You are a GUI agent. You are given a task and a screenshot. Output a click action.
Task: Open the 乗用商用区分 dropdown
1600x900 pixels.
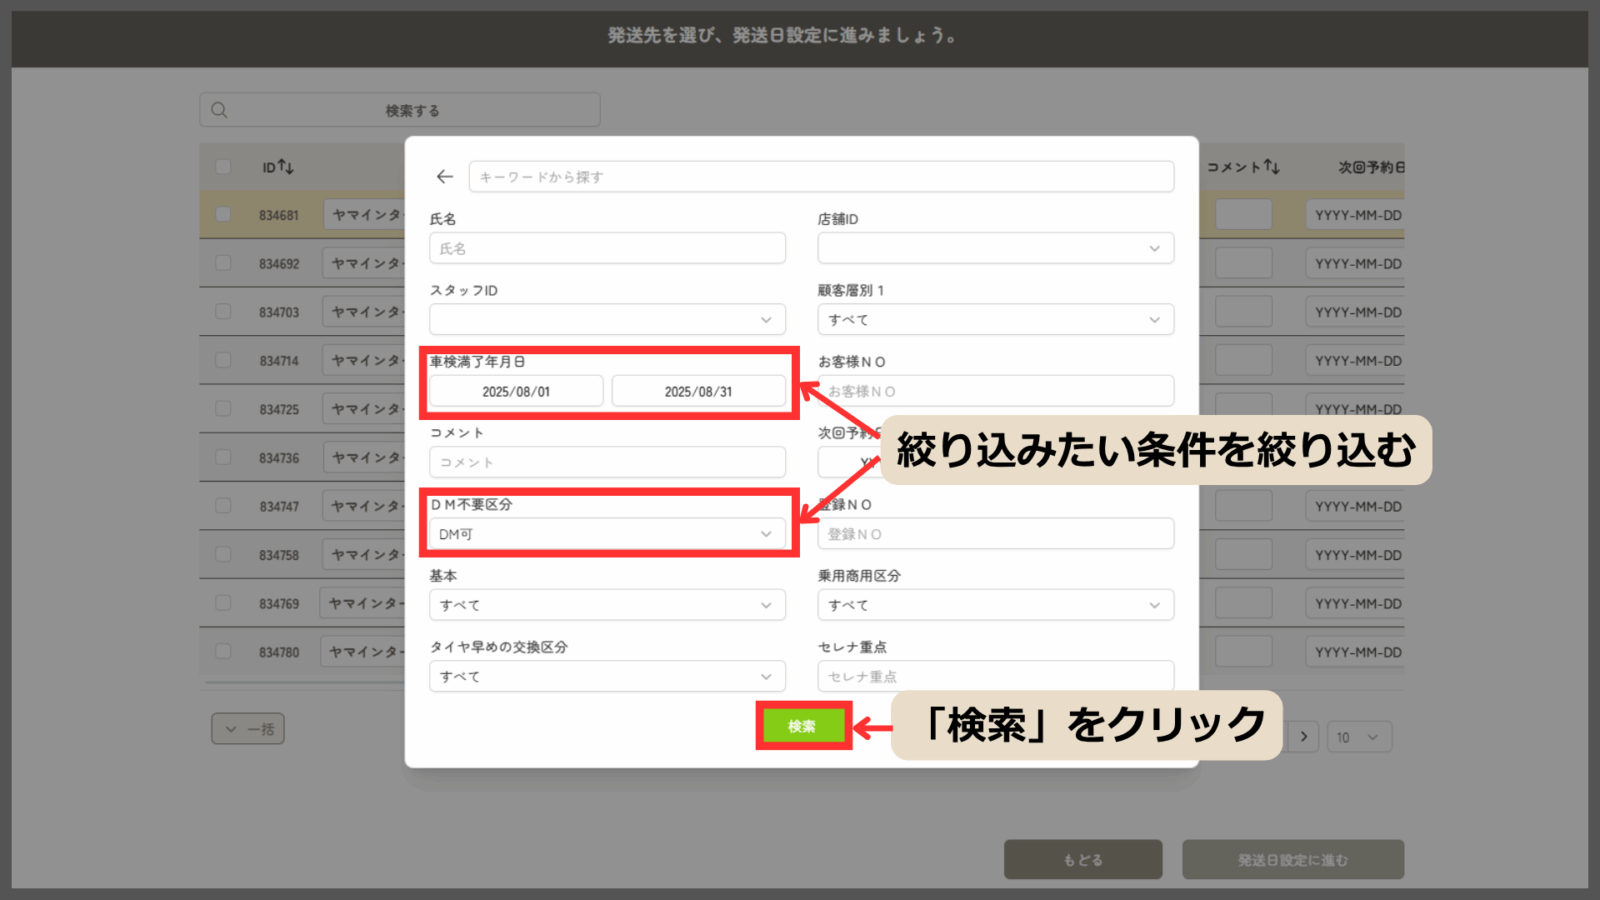[995, 605]
